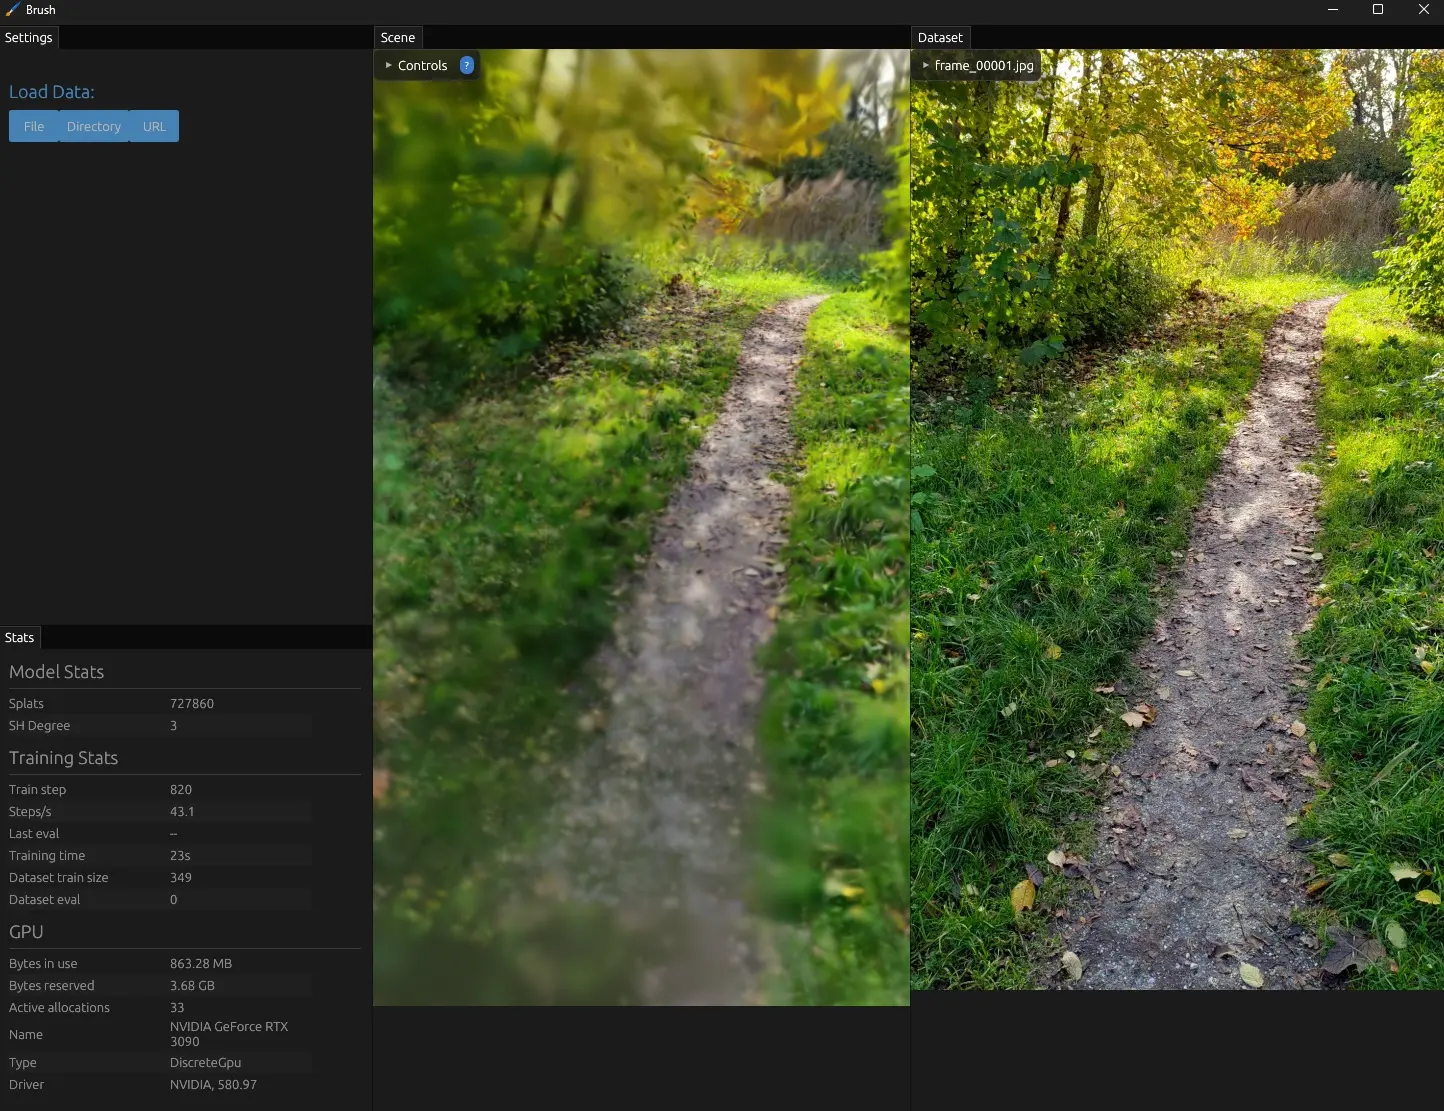The width and height of the screenshot is (1444, 1111).
Task: Click the Brush app icon in title bar
Action: click(12, 10)
